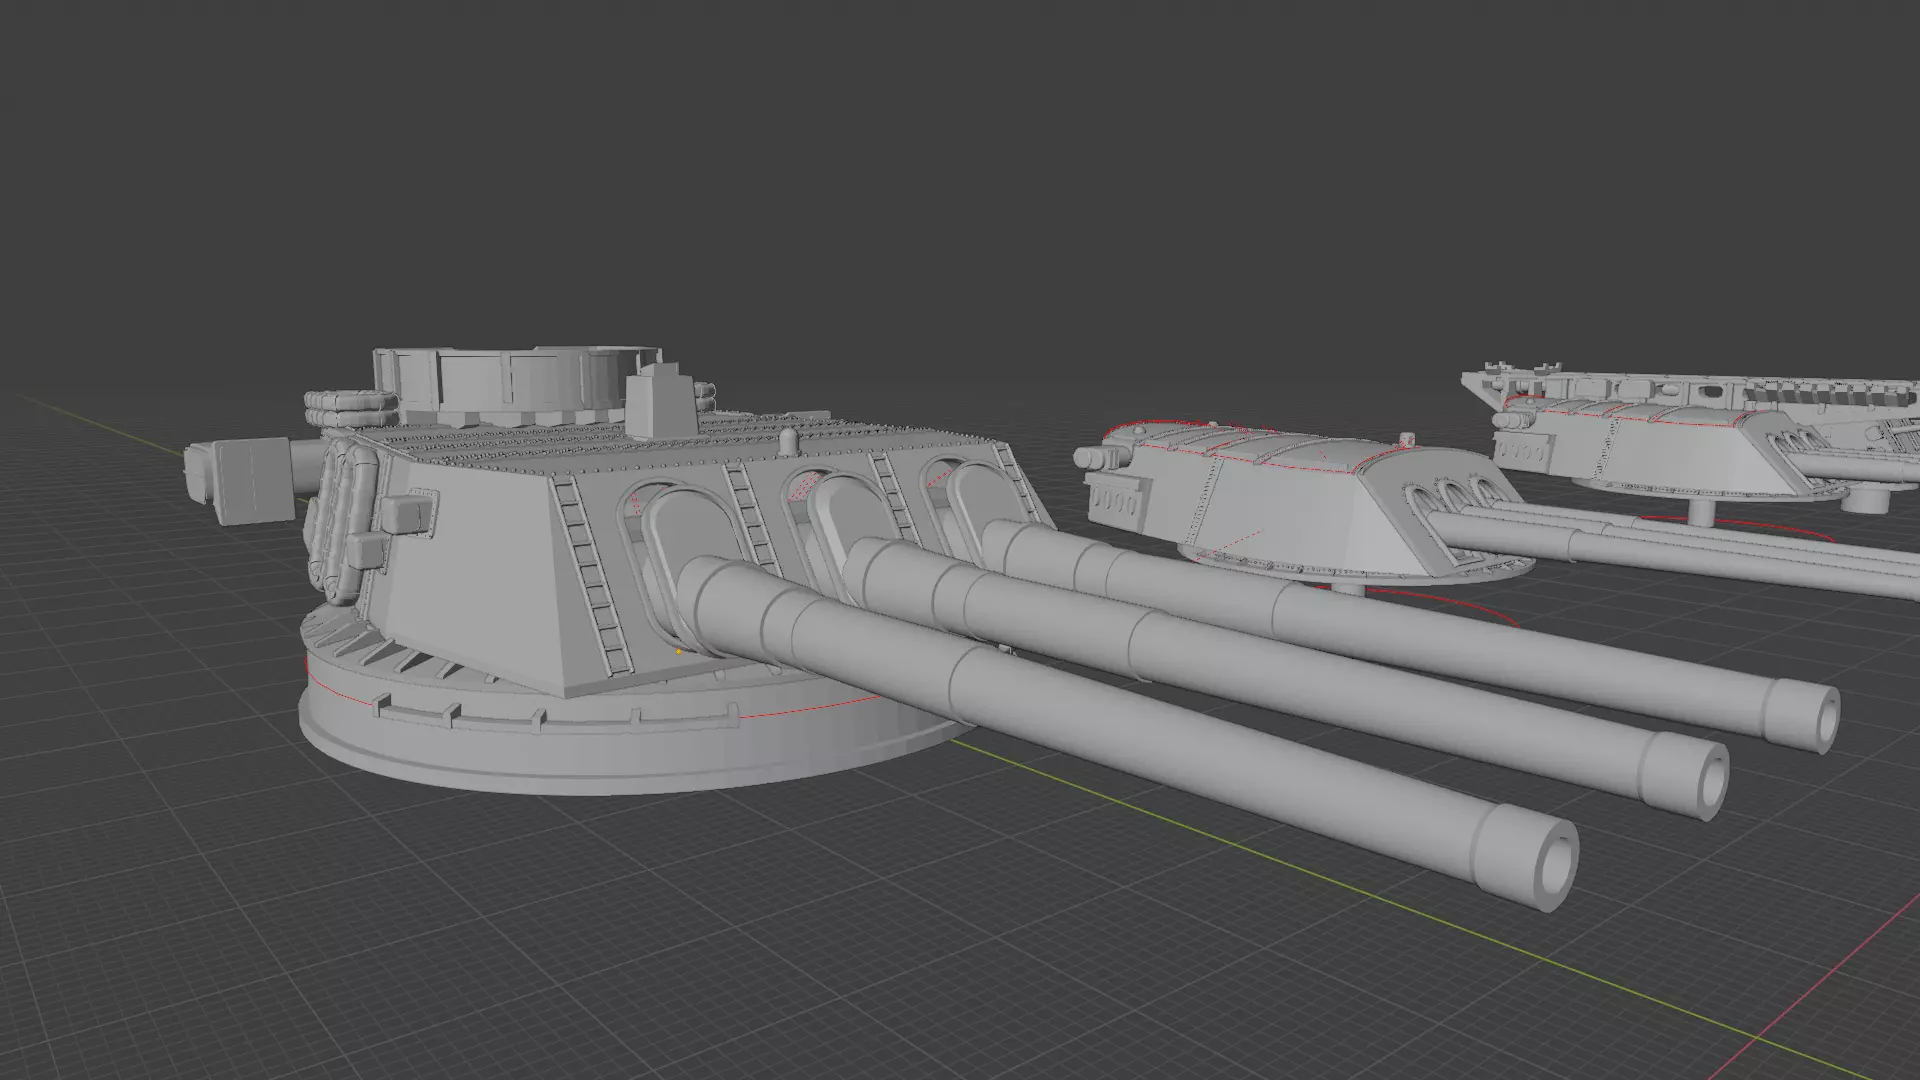This screenshot has height=1080, width=1920.
Task: Click the rangefinder arm on middle turret
Action: (x=1100, y=458)
